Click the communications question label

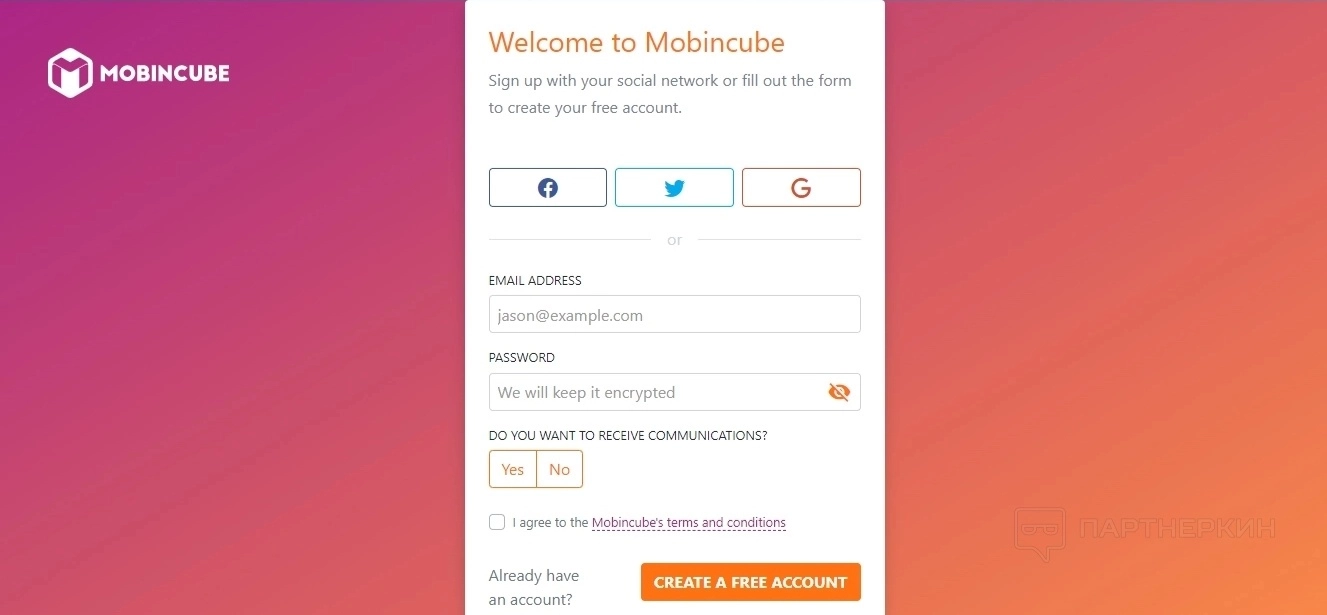628,436
